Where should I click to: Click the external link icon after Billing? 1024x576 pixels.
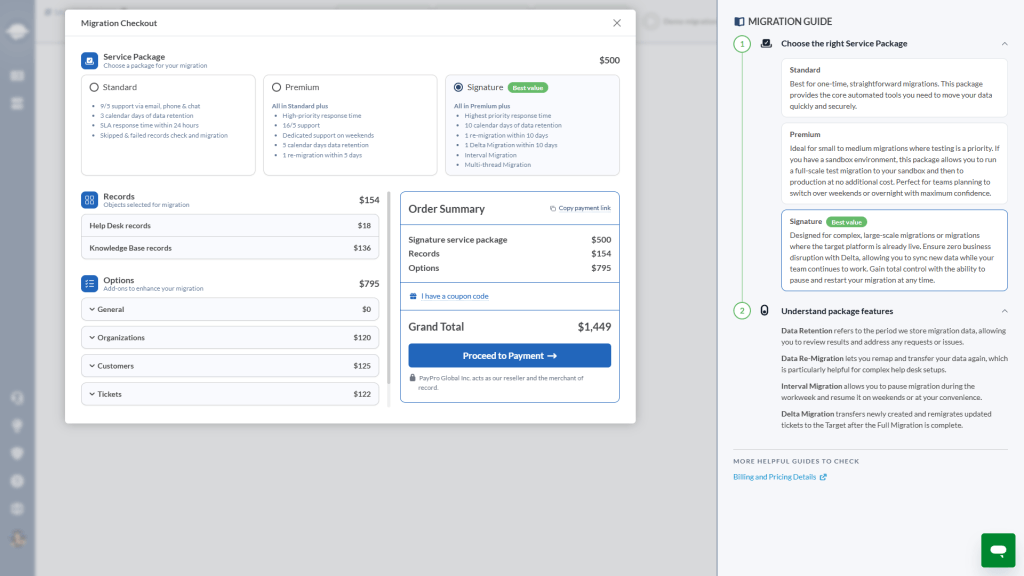(x=823, y=477)
